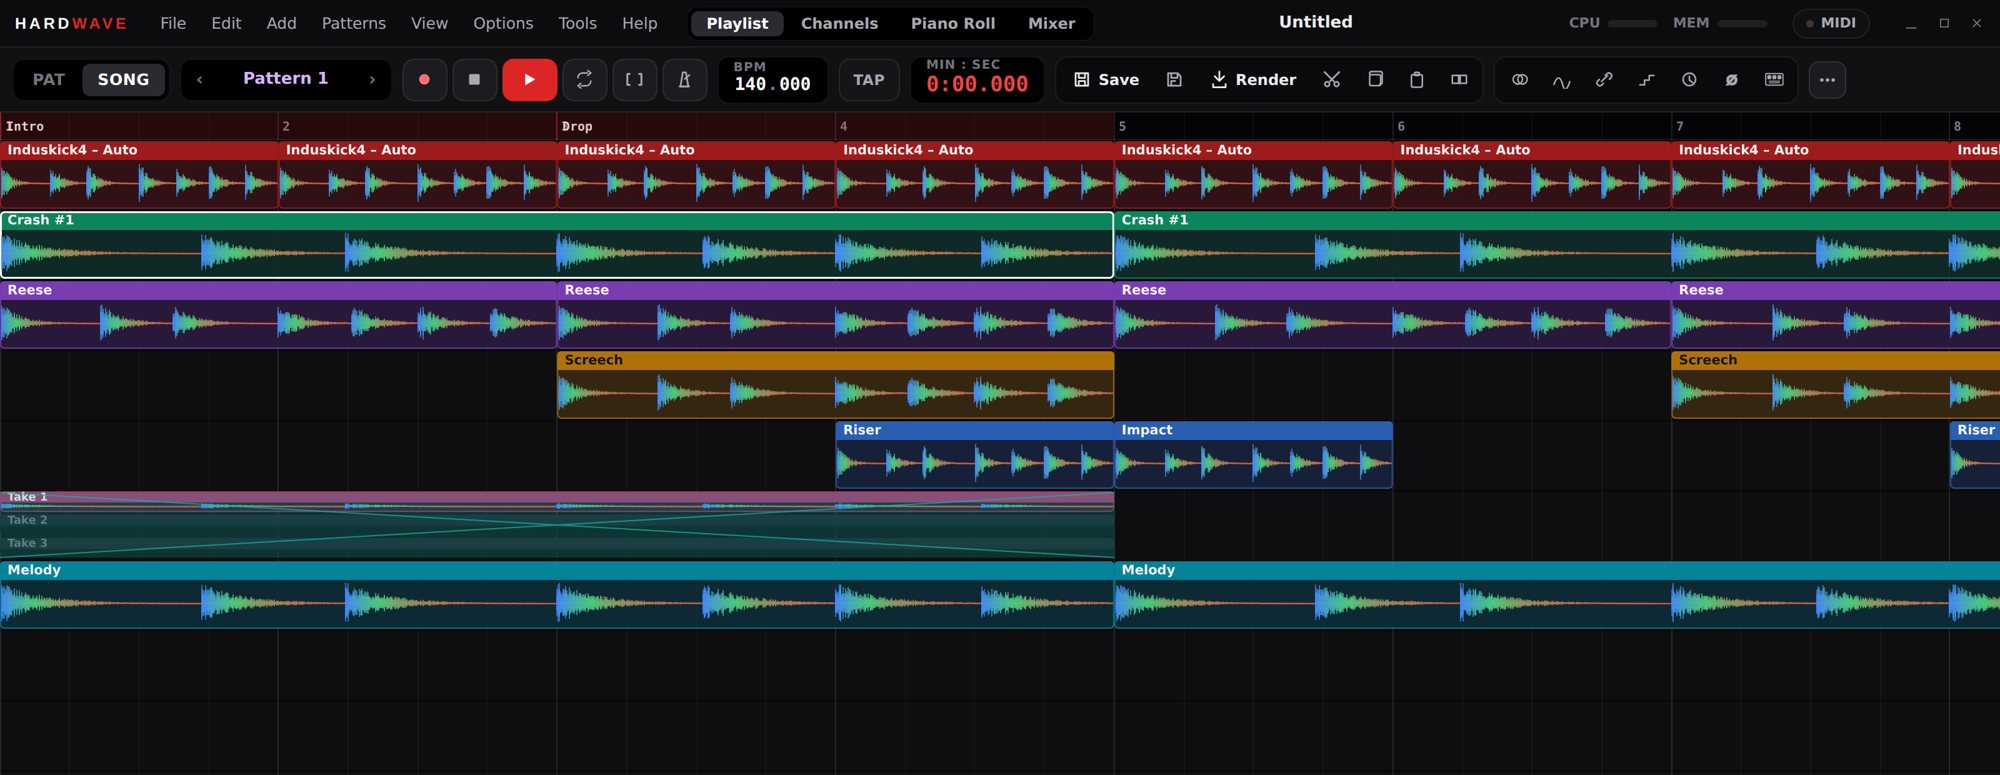Toggle the metronome
Viewport: 2000px width, 775px height.
point(685,80)
